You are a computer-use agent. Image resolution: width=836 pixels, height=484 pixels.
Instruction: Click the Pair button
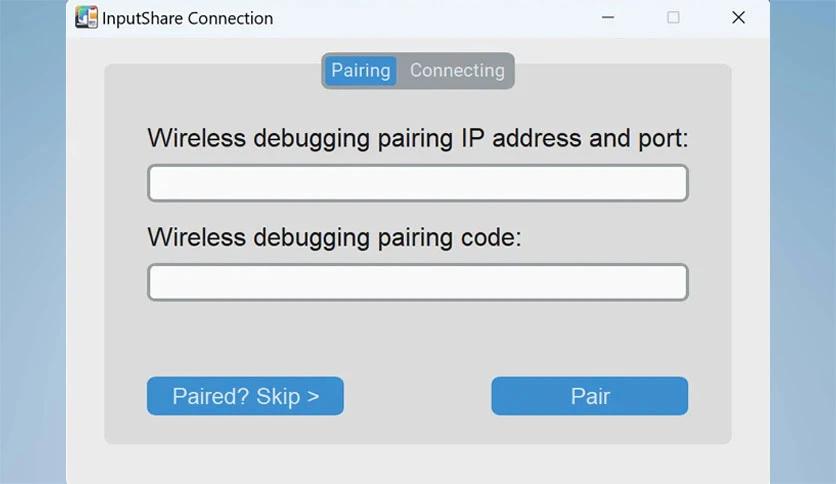coord(590,396)
